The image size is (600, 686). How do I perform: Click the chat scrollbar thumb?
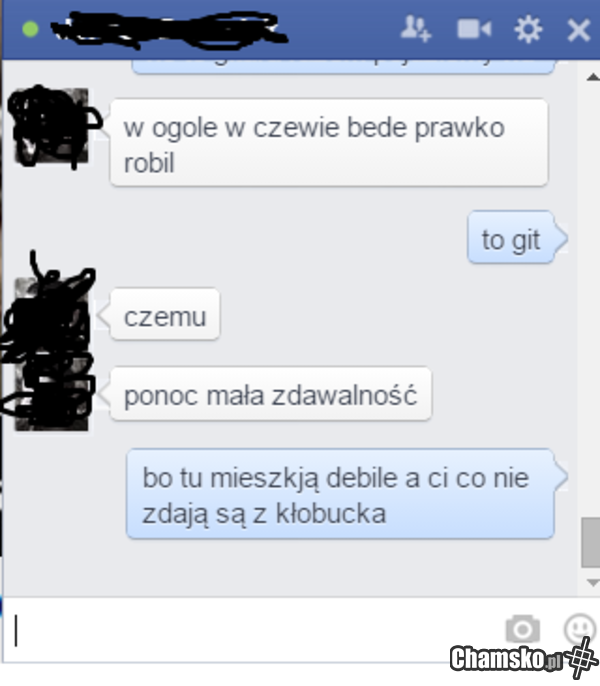(x=590, y=542)
